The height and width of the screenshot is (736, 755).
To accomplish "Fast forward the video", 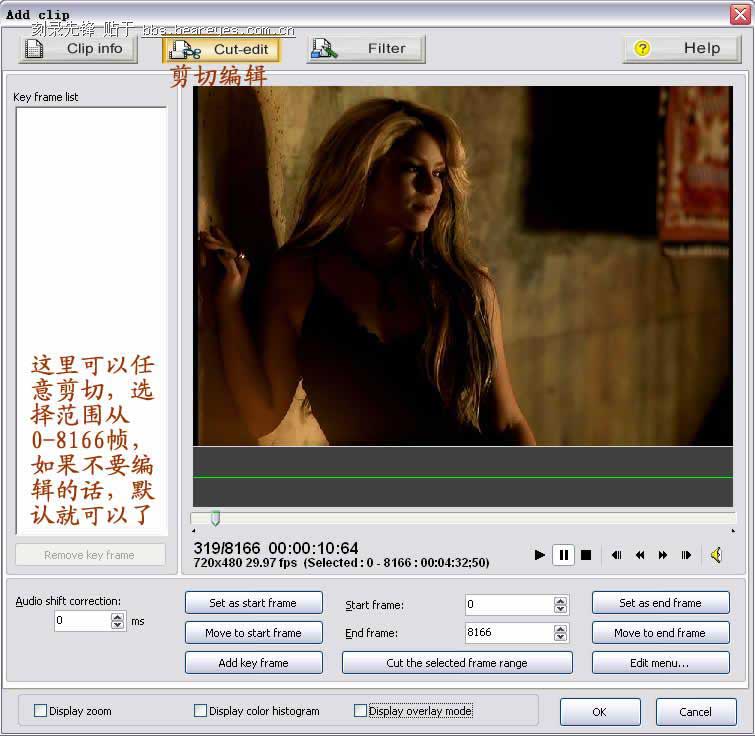I will [x=663, y=555].
